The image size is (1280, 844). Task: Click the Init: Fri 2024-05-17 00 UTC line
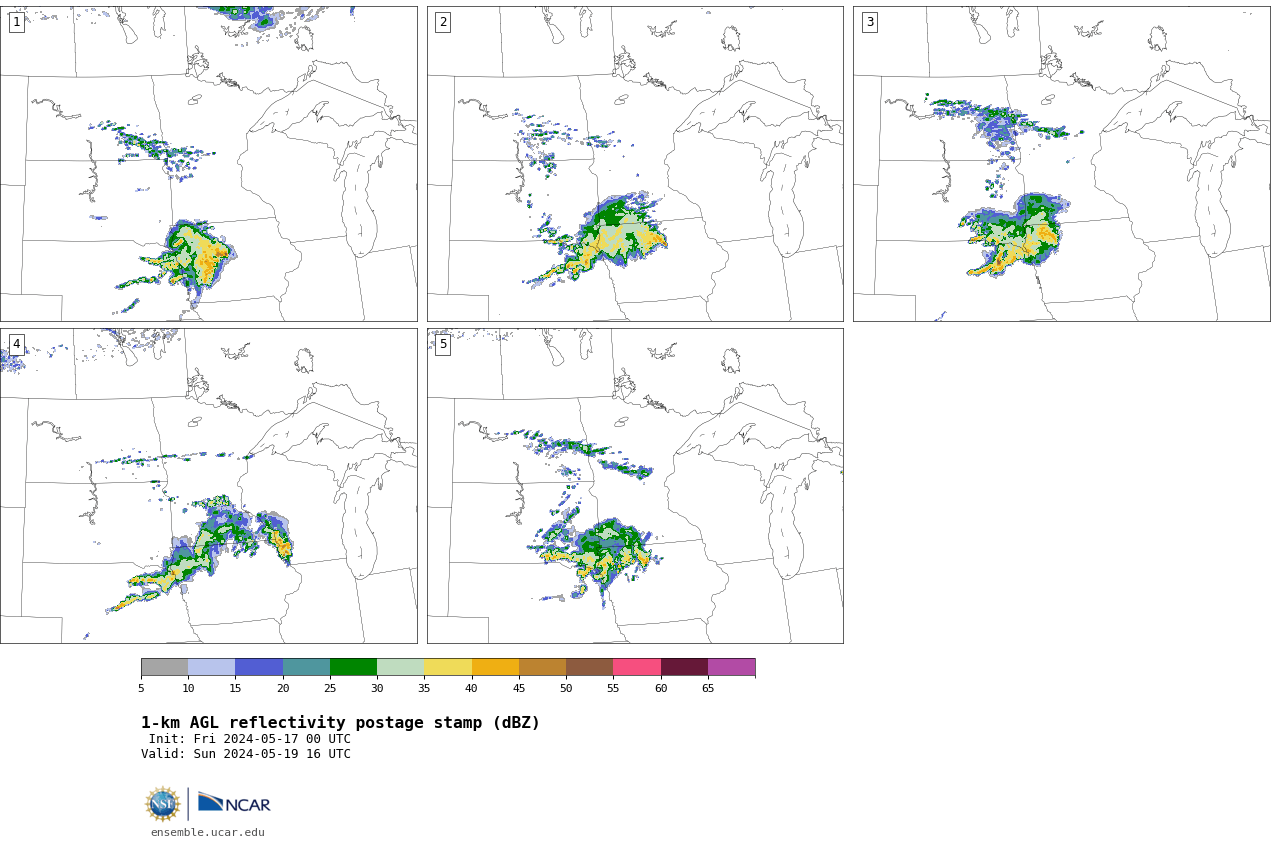pos(250,739)
